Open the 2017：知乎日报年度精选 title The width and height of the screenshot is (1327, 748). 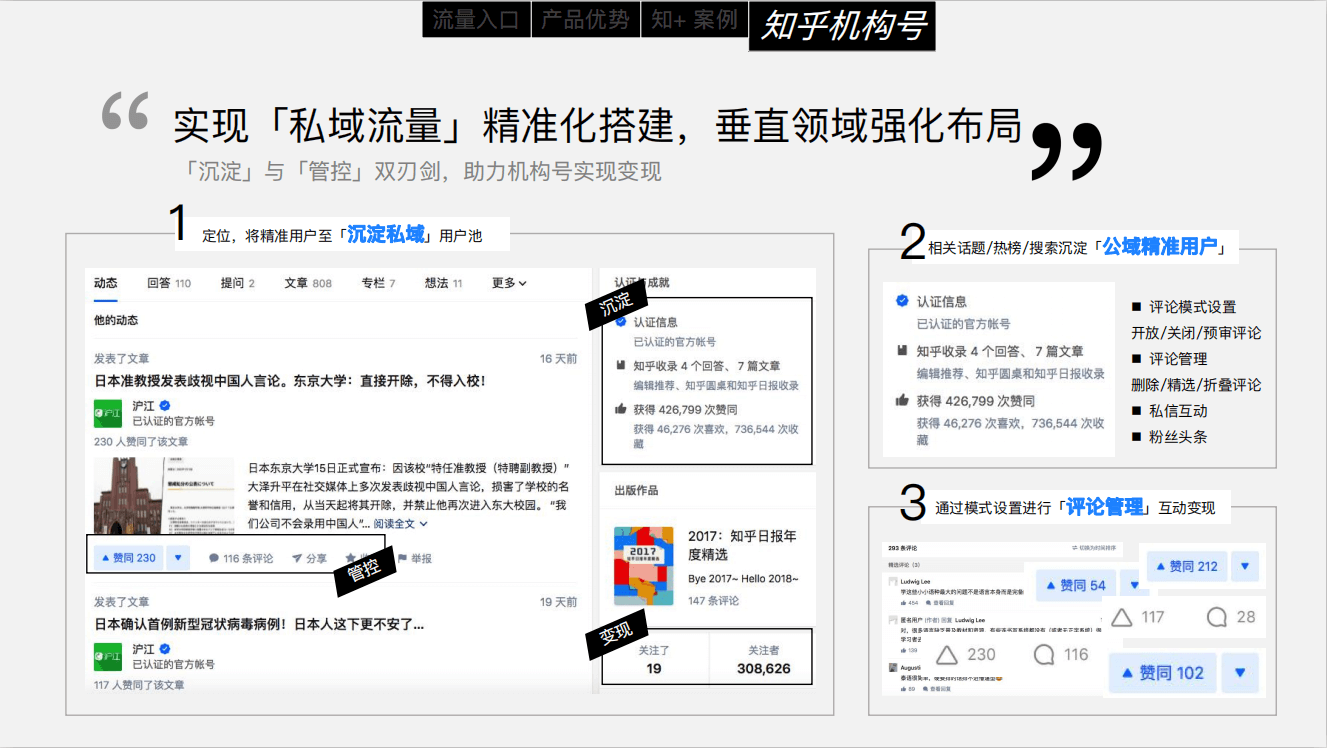click(x=742, y=545)
